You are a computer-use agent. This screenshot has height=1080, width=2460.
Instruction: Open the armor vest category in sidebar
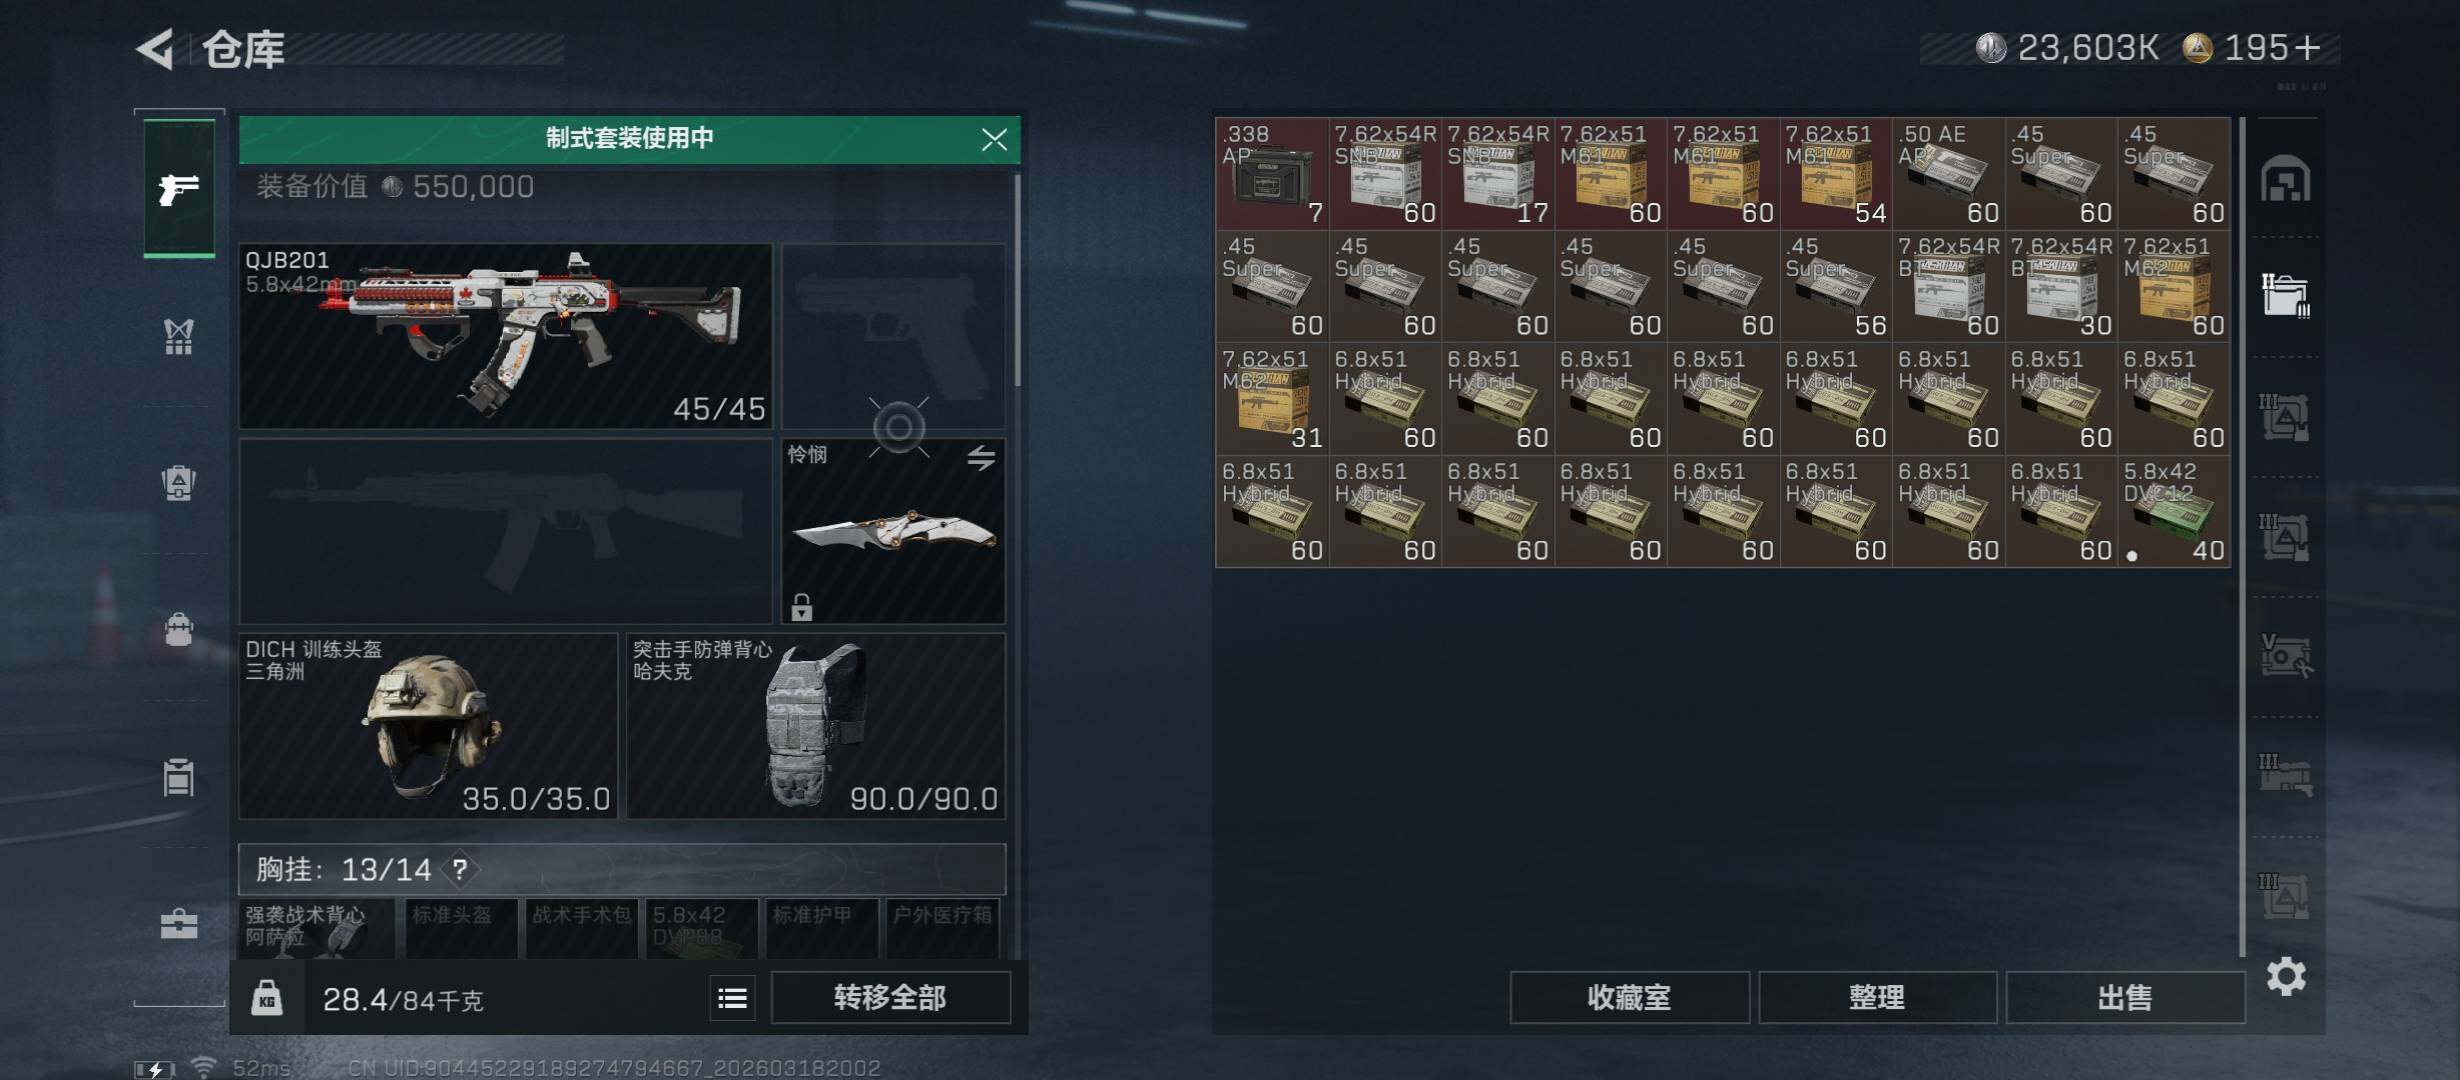pyautogui.click(x=179, y=337)
